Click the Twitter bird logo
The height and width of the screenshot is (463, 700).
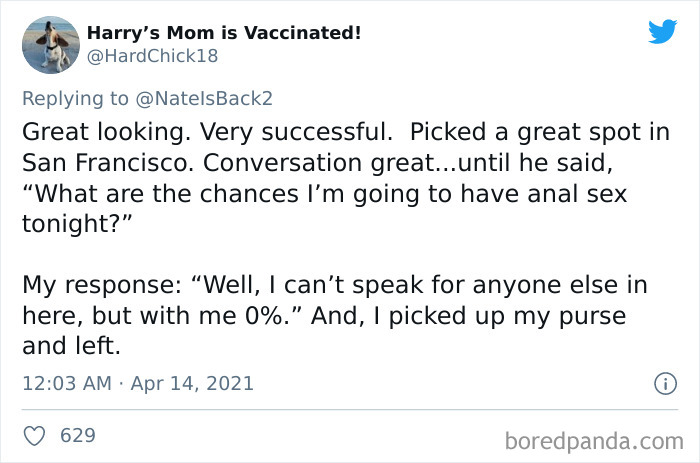[x=662, y=31]
